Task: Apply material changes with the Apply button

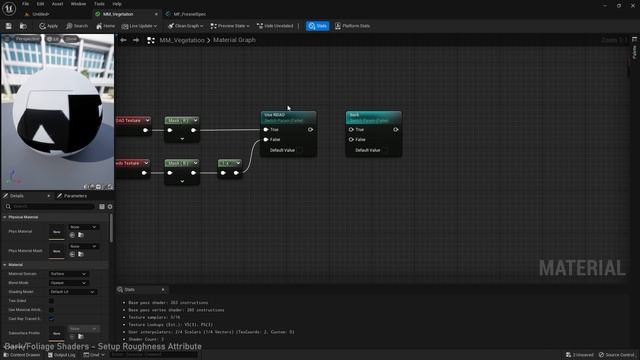Action: click(49, 26)
